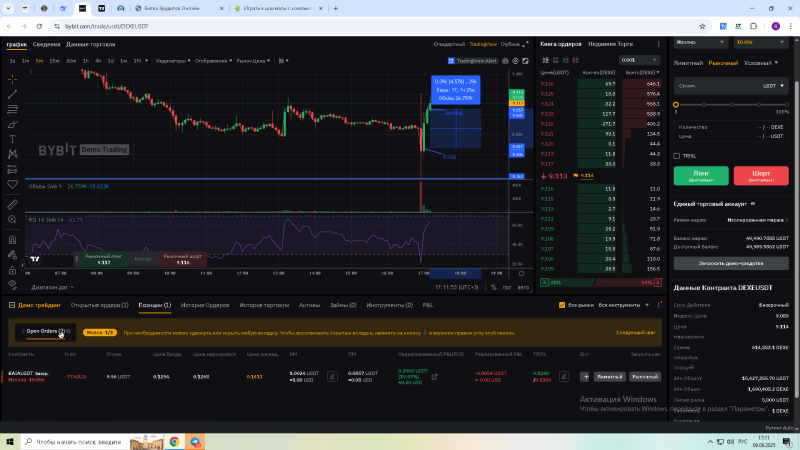
Task: Click the green 'Лонг' button
Action: coord(701,176)
